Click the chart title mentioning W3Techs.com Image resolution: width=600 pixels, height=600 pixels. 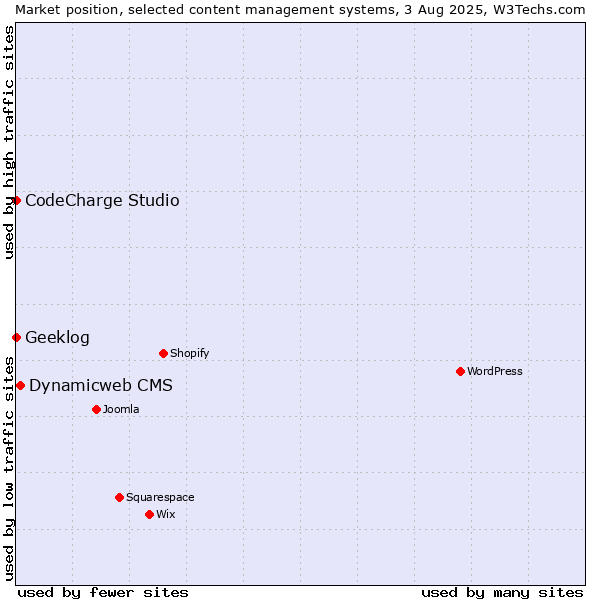(300, 10)
